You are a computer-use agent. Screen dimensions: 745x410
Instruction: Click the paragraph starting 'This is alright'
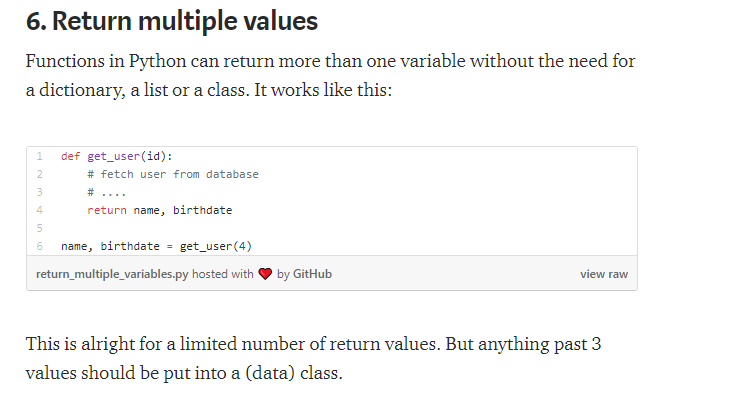pyautogui.click(x=314, y=358)
